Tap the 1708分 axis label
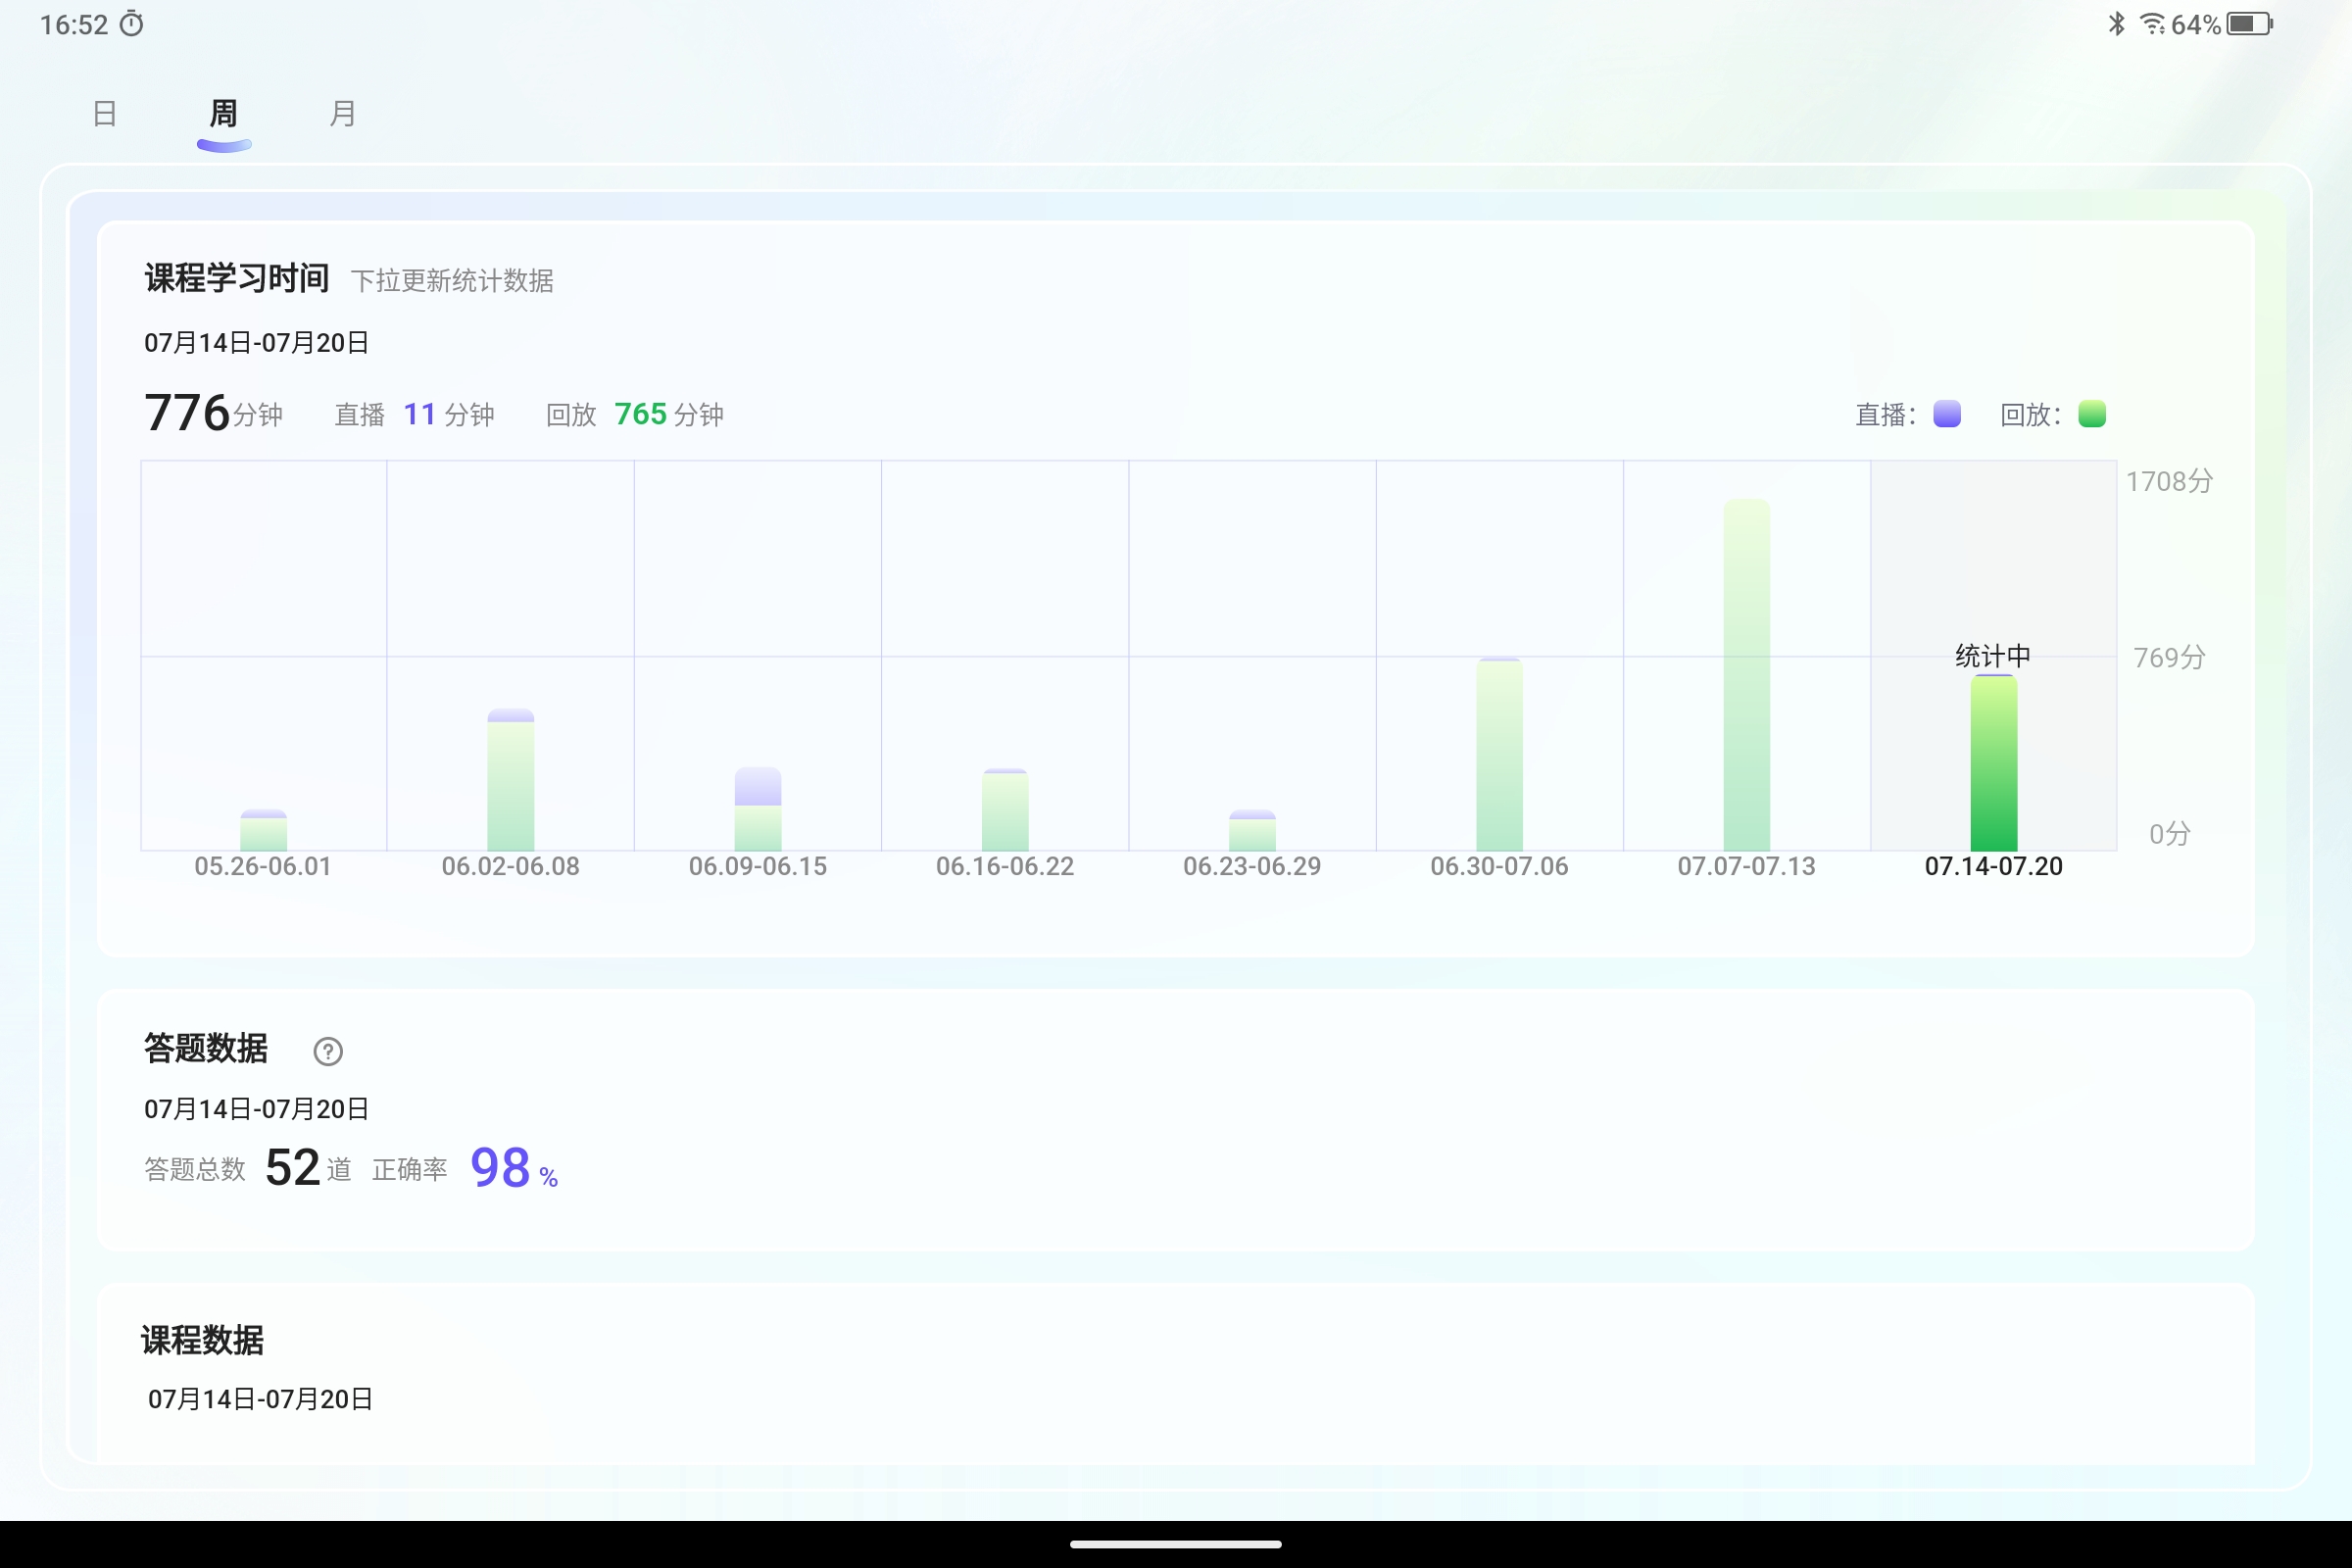The image size is (2352, 1568). coord(2169,481)
